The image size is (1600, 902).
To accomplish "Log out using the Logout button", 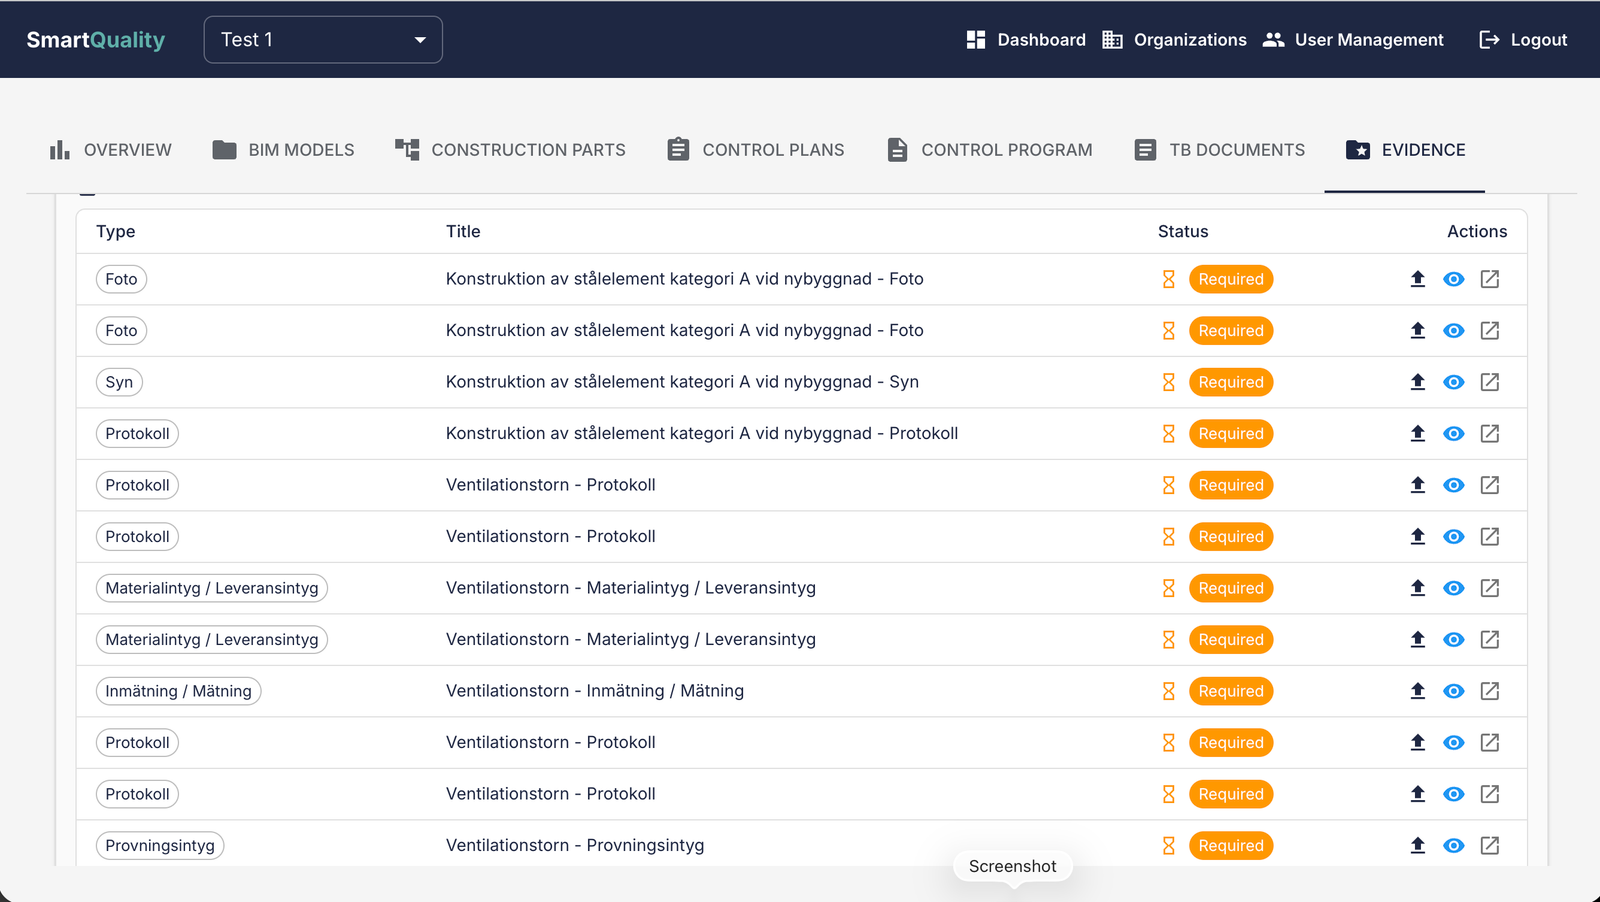I will (1523, 40).
